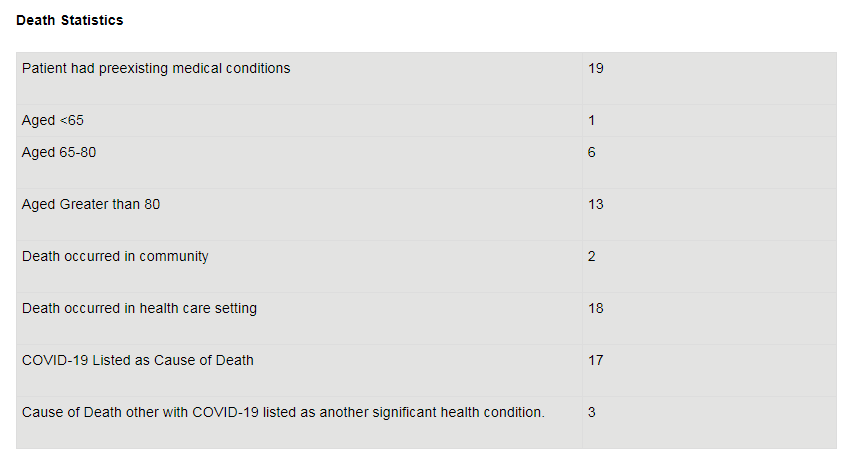The height and width of the screenshot is (458, 849).
Task: Select COVID-19 Listed as Cause of Death label
Action: (x=138, y=361)
